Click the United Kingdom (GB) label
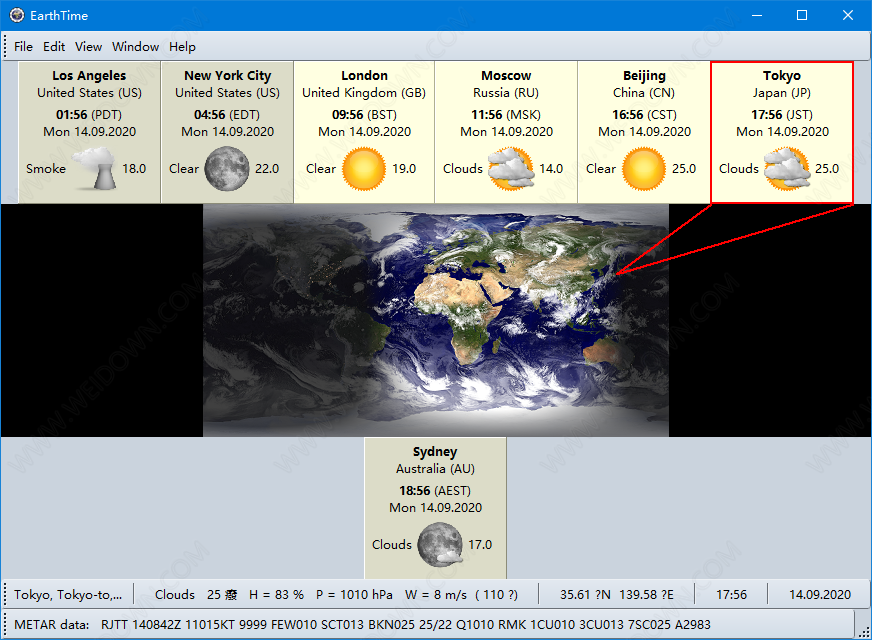 click(364, 93)
